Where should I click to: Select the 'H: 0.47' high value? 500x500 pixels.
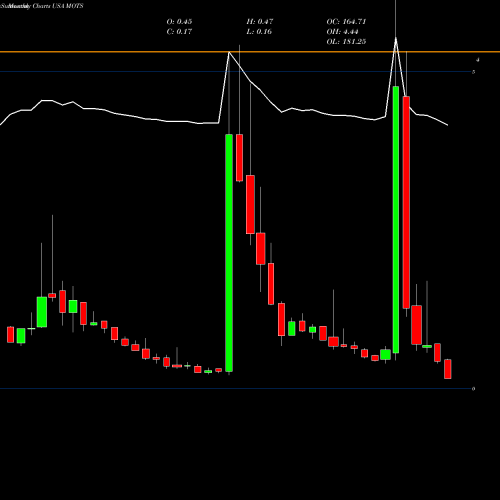(260, 22)
